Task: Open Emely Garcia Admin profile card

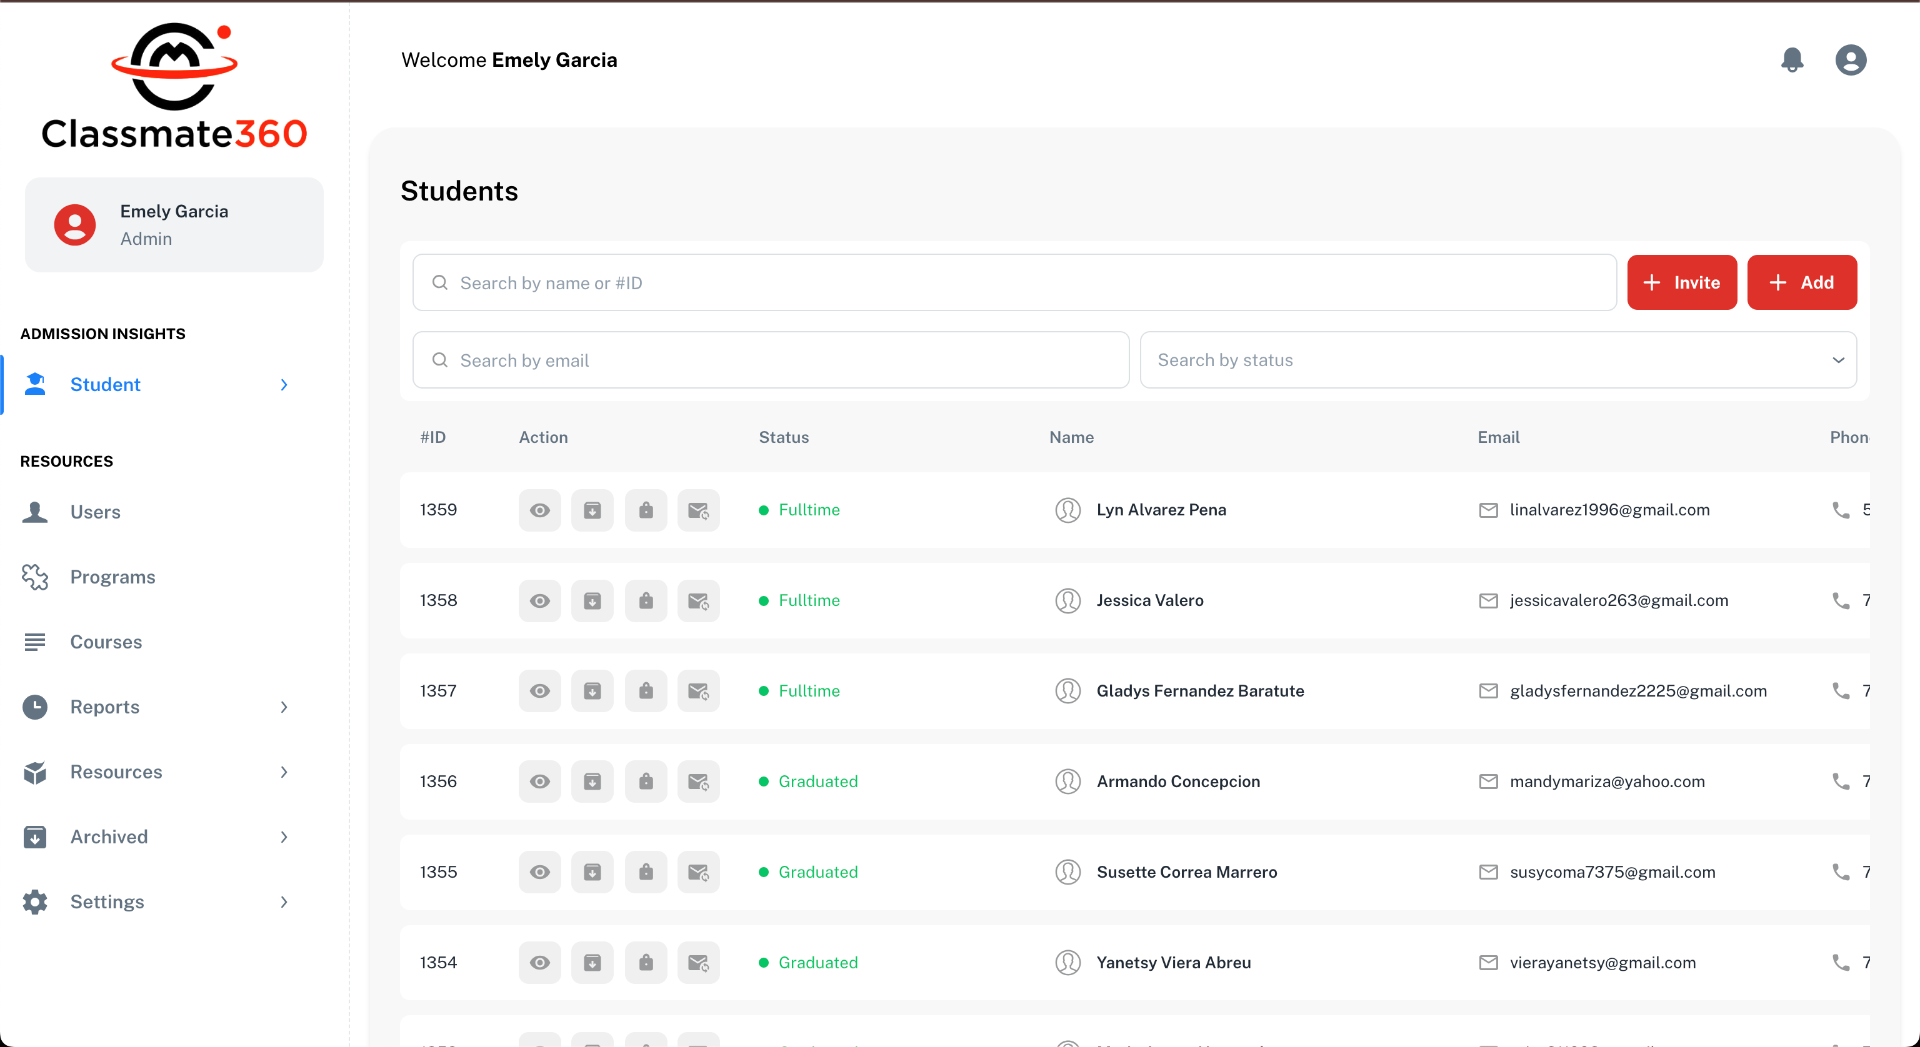Action: coord(174,225)
